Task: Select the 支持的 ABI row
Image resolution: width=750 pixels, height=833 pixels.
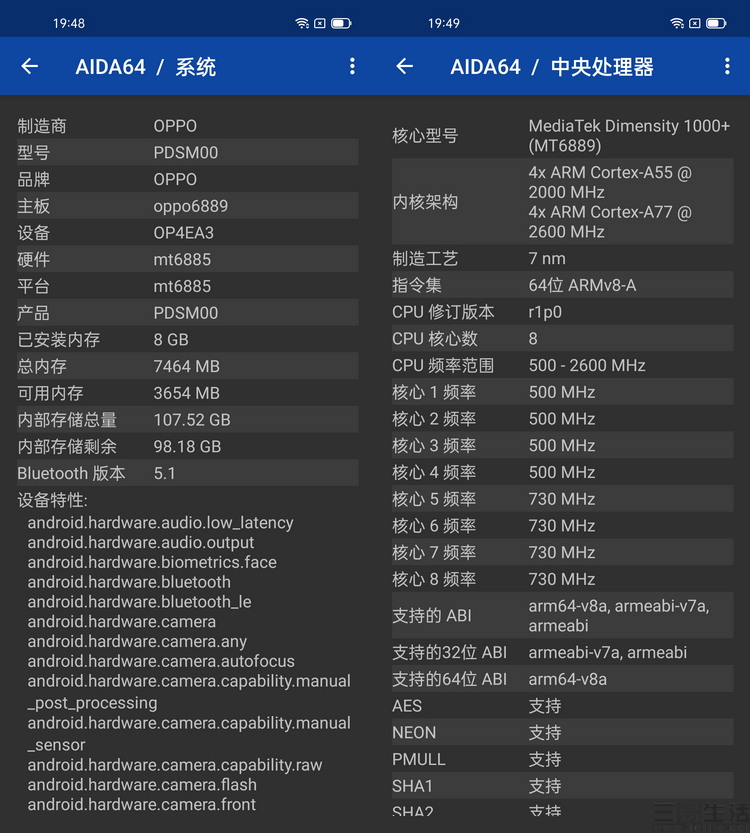Action: point(562,616)
